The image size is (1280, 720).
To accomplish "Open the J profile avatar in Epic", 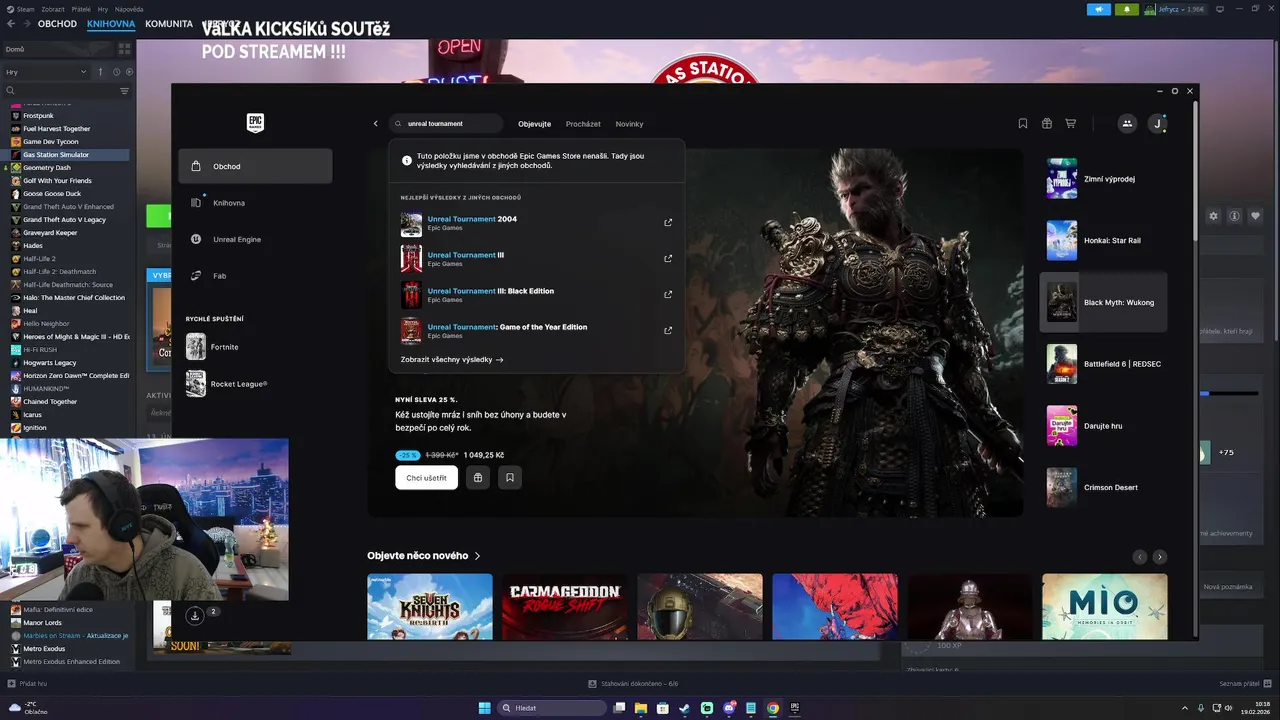I will (x=1157, y=124).
